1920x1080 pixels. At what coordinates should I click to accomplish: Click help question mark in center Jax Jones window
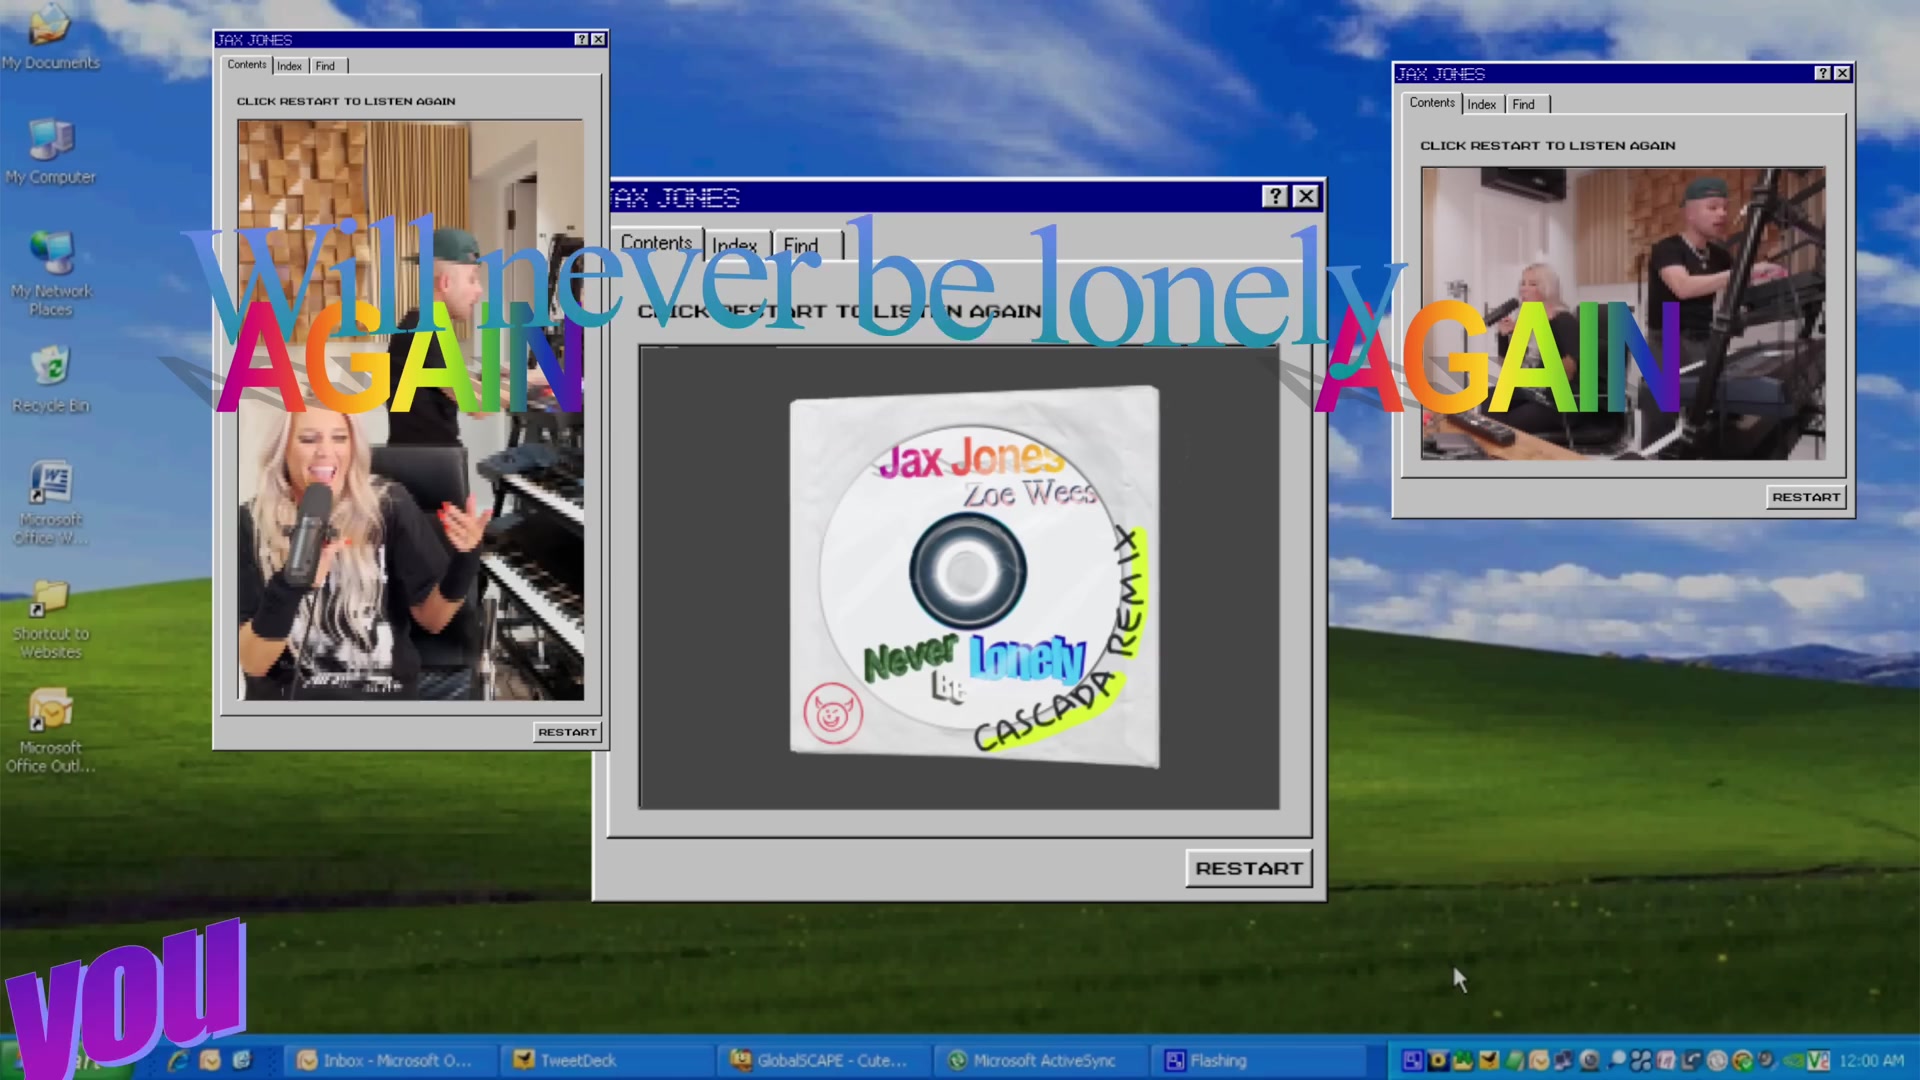pyautogui.click(x=1275, y=196)
